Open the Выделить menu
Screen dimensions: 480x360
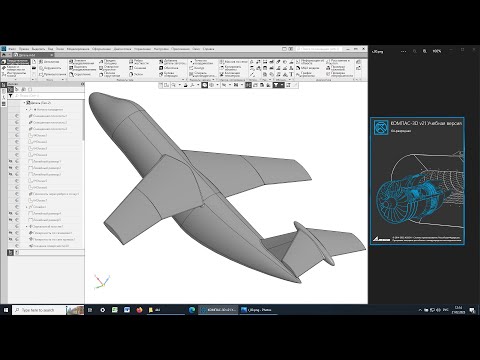pyautogui.click(x=38, y=49)
